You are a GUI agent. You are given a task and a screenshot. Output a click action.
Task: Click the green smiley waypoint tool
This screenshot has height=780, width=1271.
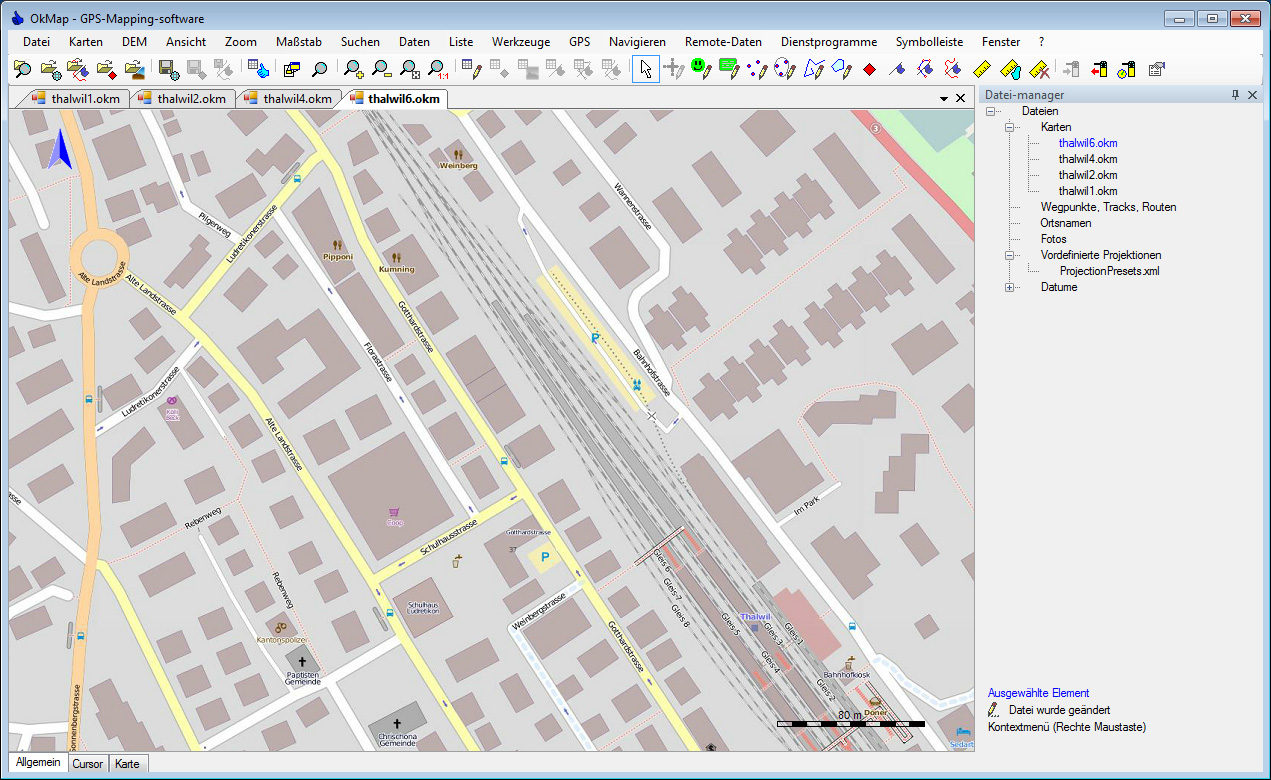pos(700,69)
